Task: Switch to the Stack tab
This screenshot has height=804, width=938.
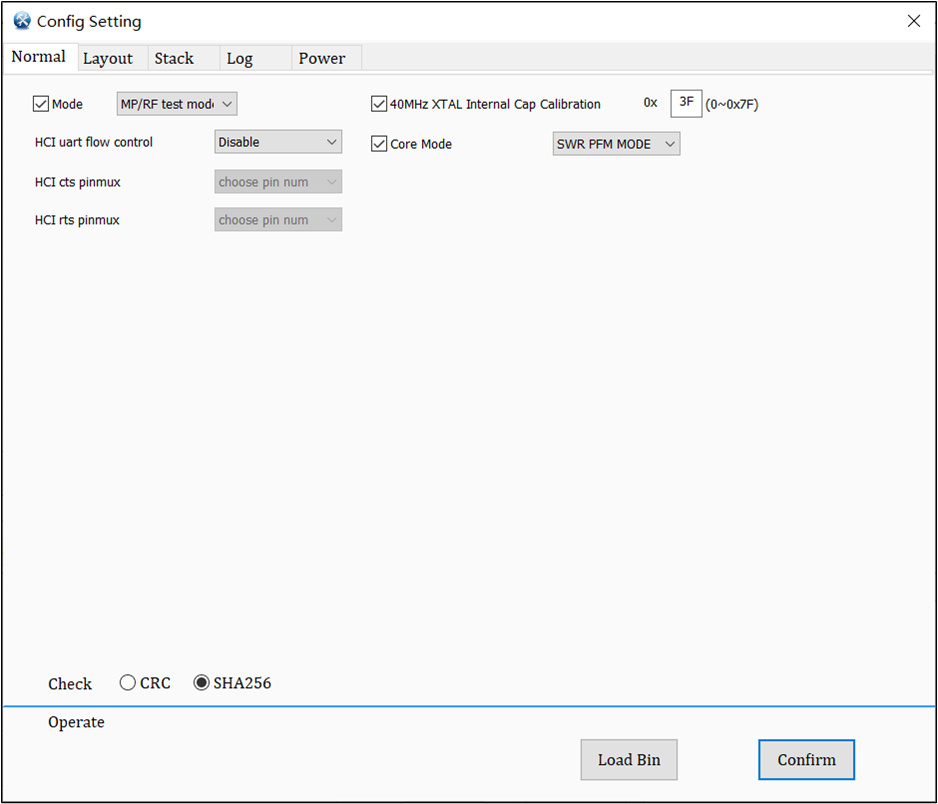Action: click(x=173, y=58)
